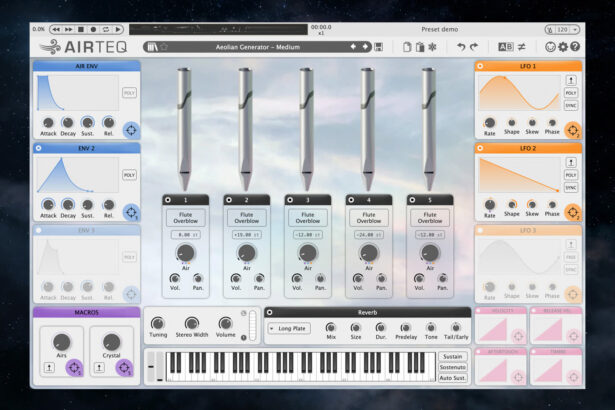
Task: Start recording with the record button
Action: pos(93,29)
